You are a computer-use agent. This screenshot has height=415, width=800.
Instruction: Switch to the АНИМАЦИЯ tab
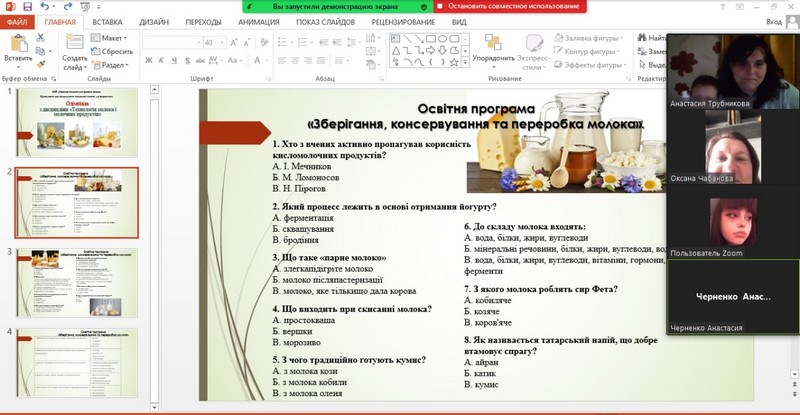coord(259,22)
